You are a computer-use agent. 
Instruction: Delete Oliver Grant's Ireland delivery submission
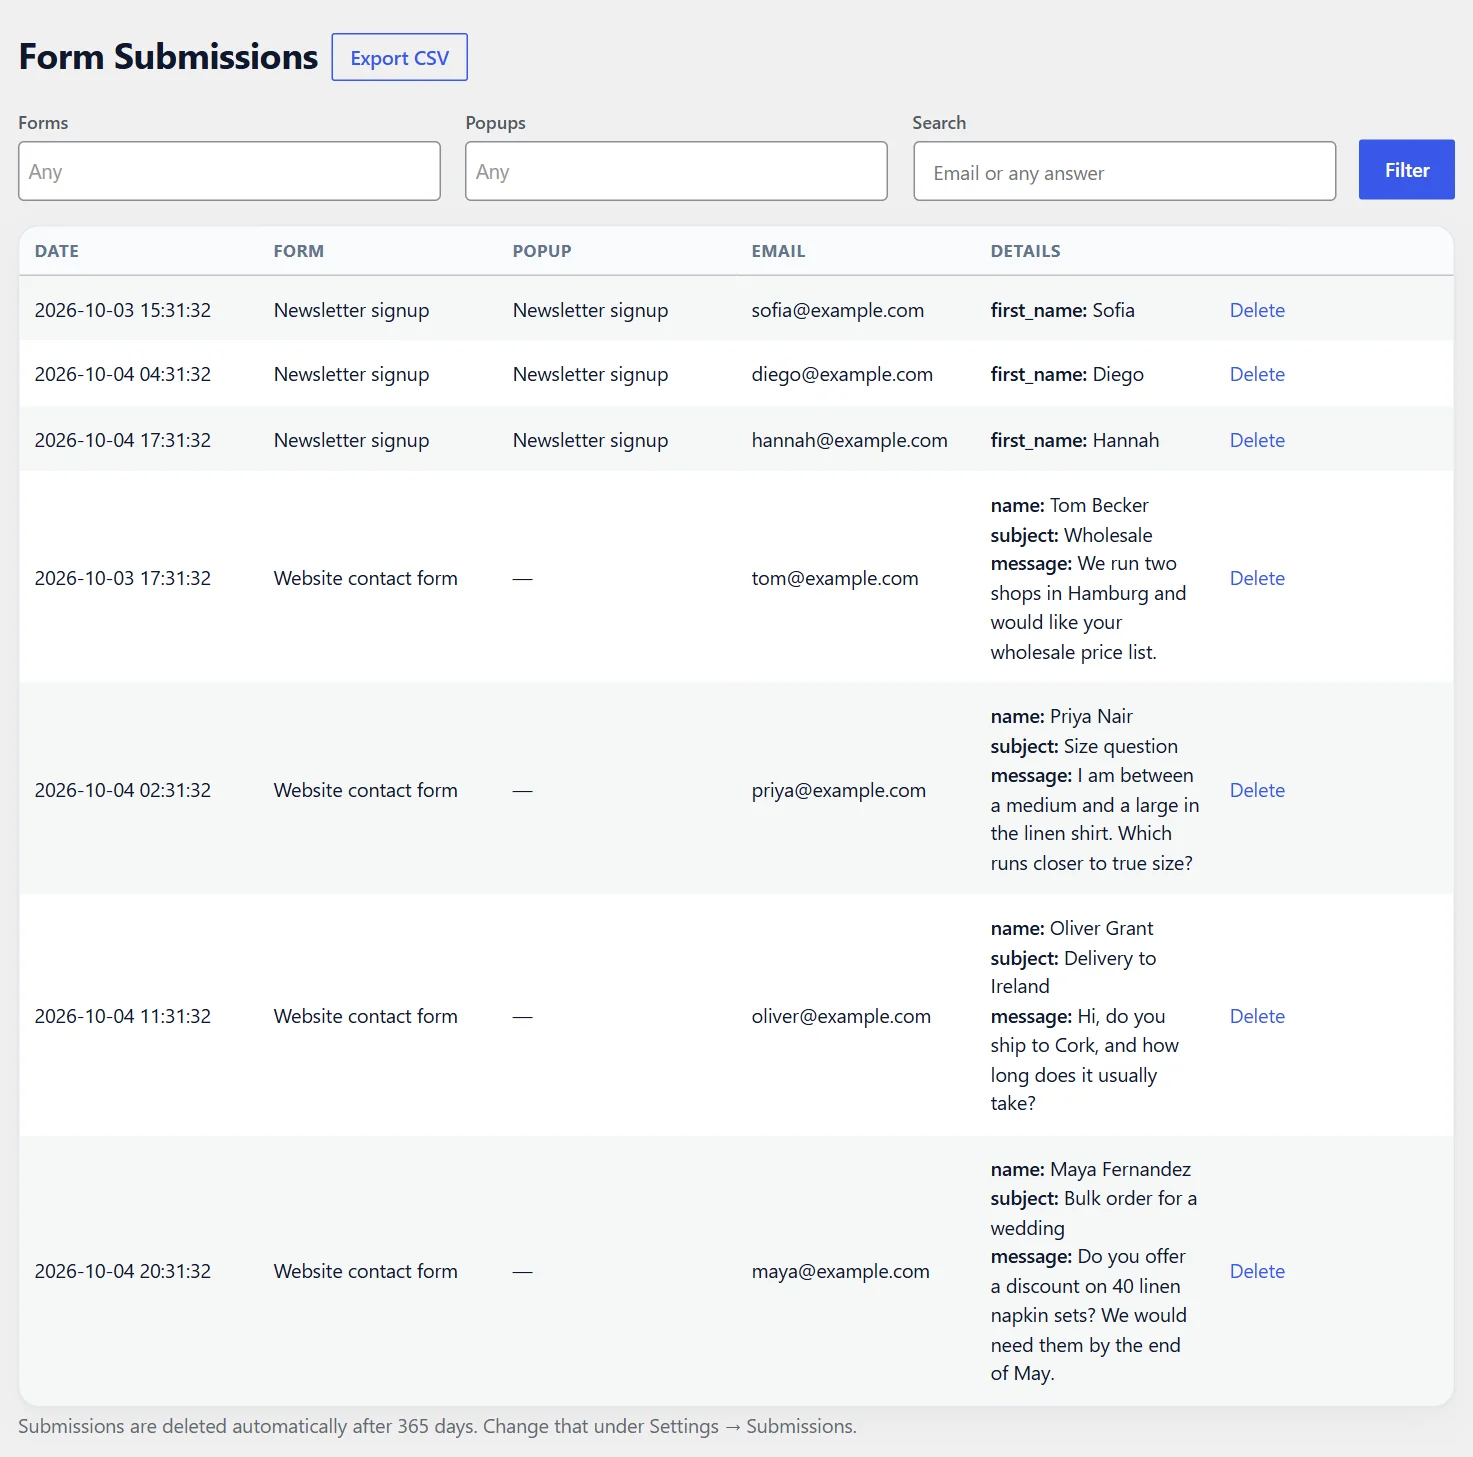tap(1257, 1016)
